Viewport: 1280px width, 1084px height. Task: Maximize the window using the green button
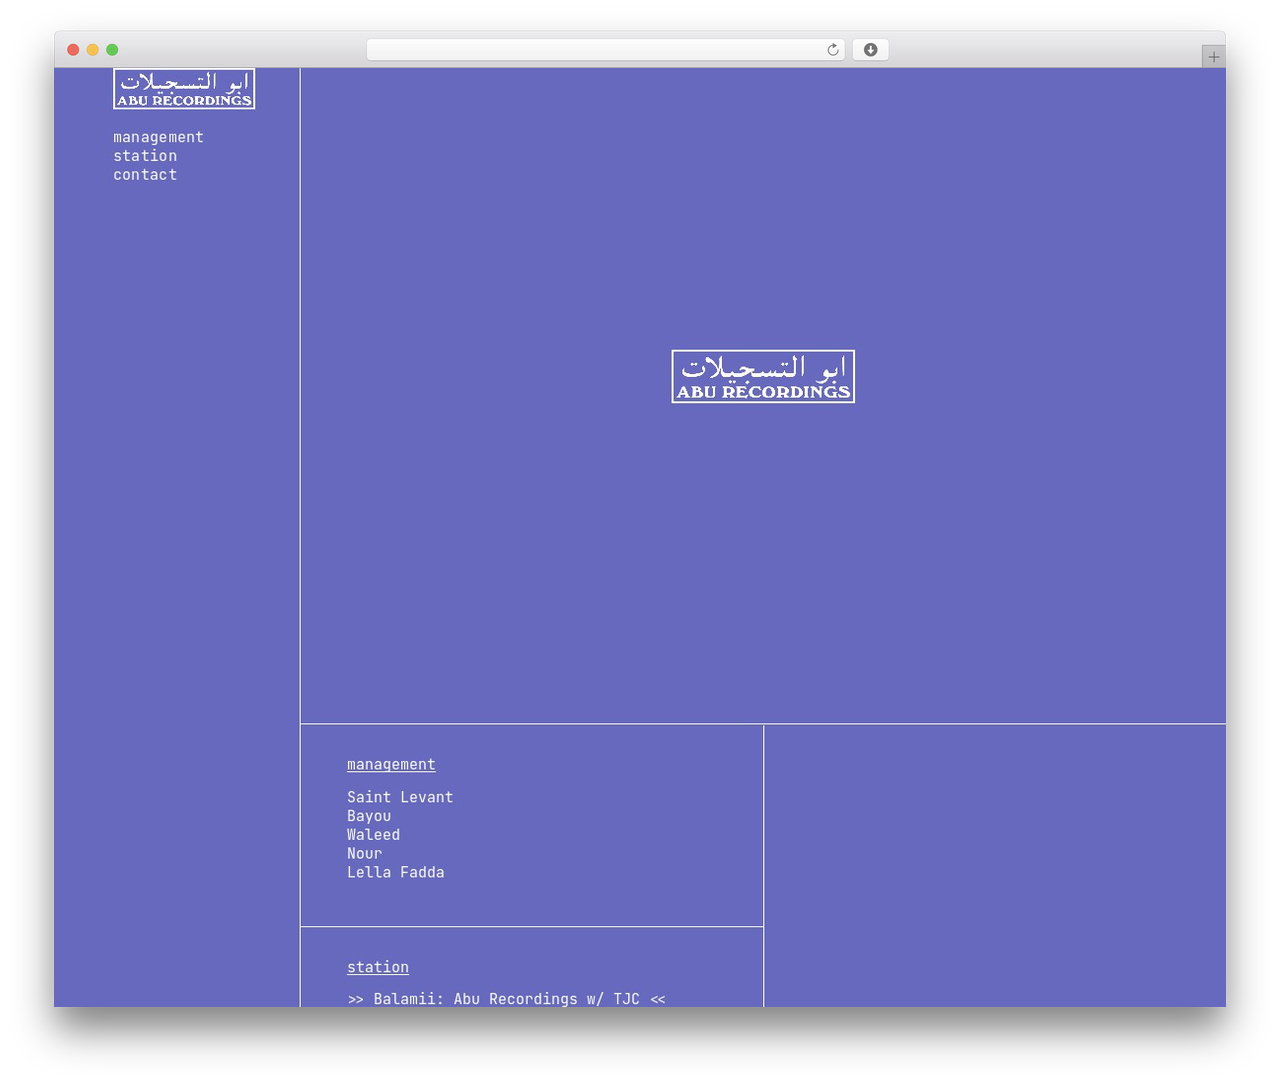point(112,50)
